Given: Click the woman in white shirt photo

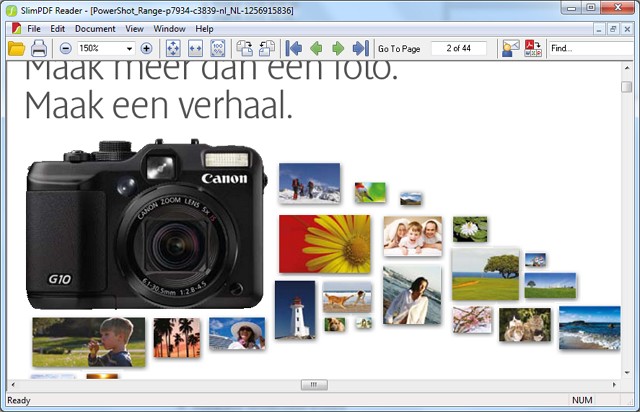Looking at the screenshot, I should click(x=412, y=295).
